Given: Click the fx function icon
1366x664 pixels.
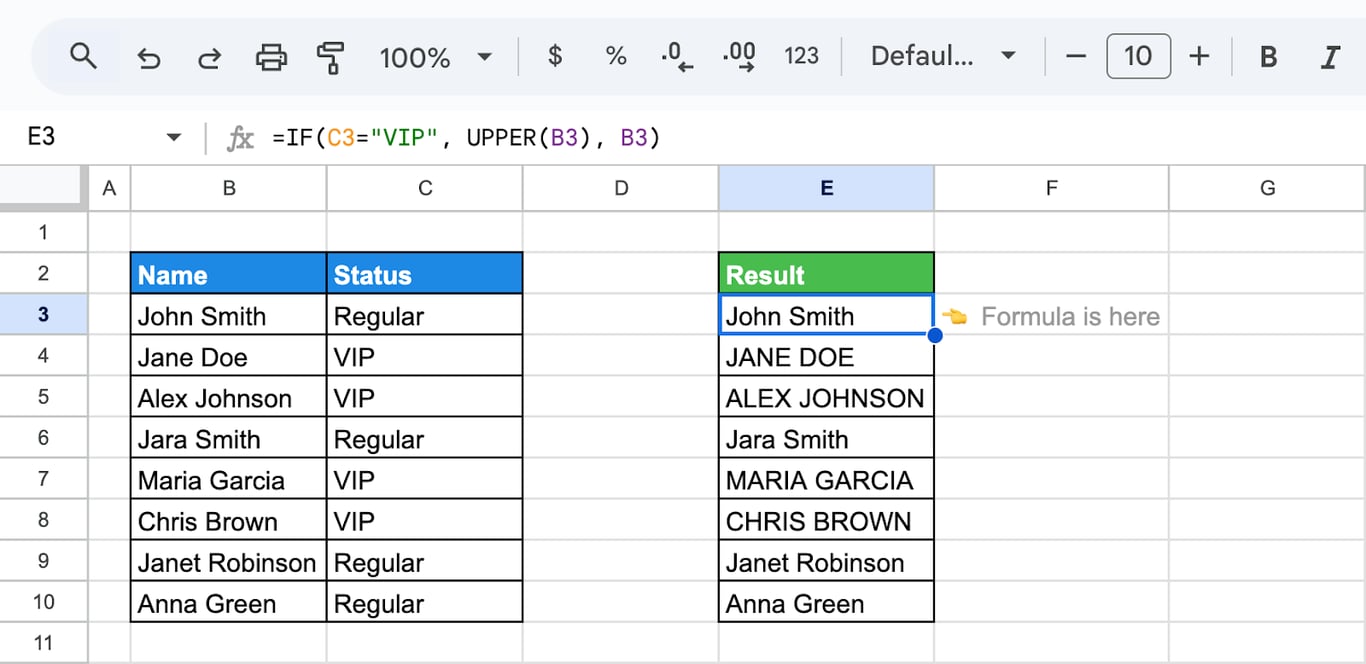Looking at the screenshot, I should coord(240,138).
